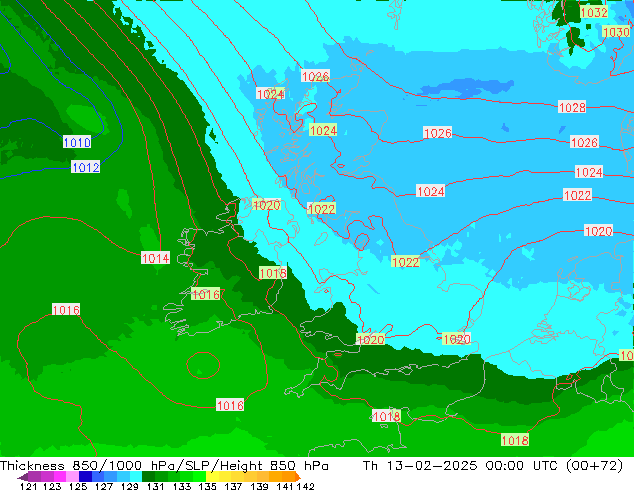Click the dark blue legend swatch at 125

click(85, 477)
